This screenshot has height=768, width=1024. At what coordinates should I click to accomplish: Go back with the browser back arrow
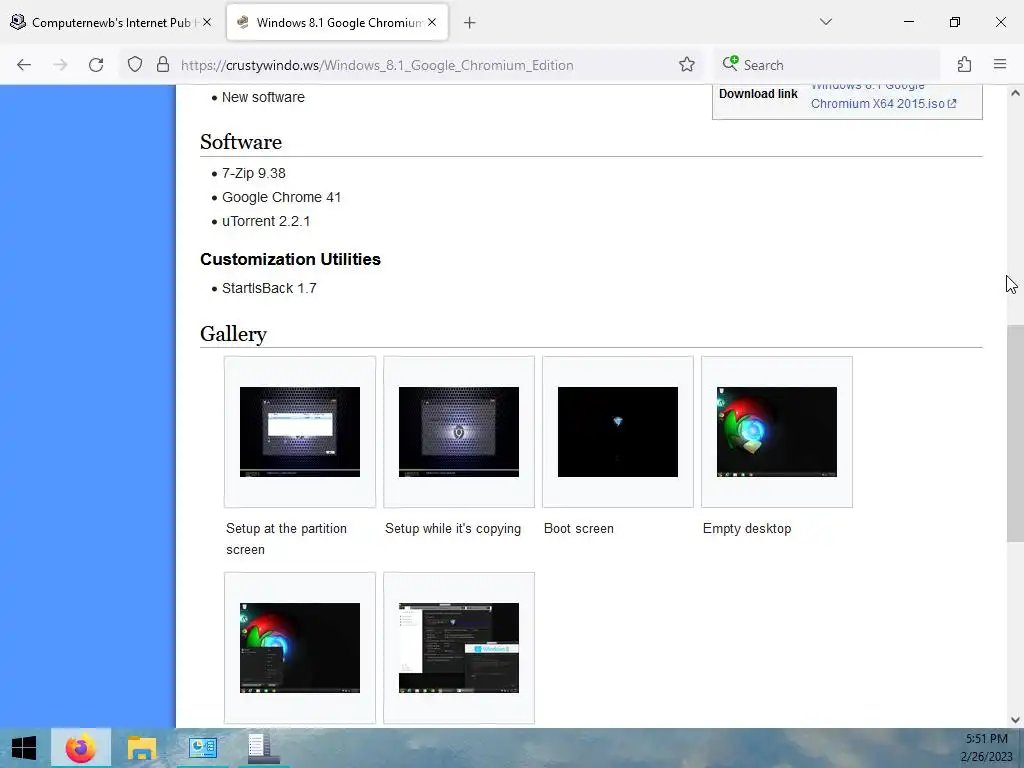tap(24, 65)
